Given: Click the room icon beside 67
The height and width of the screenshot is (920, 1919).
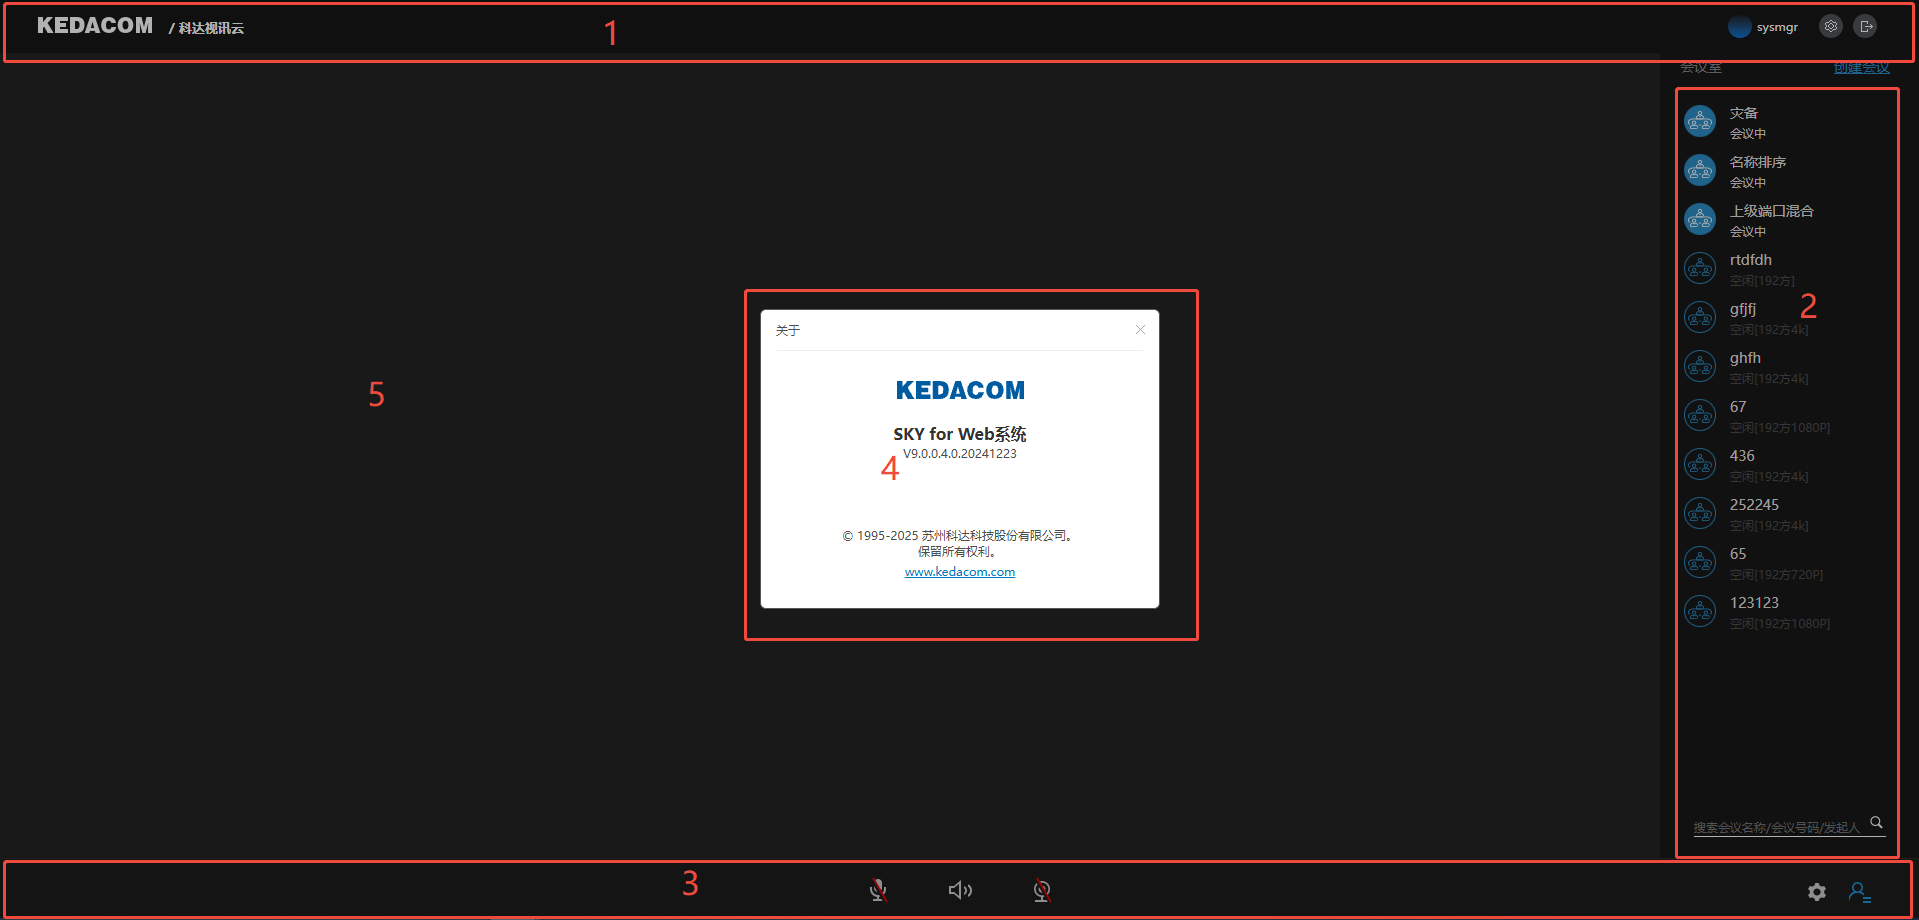Looking at the screenshot, I should pyautogui.click(x=1700, y=416).
